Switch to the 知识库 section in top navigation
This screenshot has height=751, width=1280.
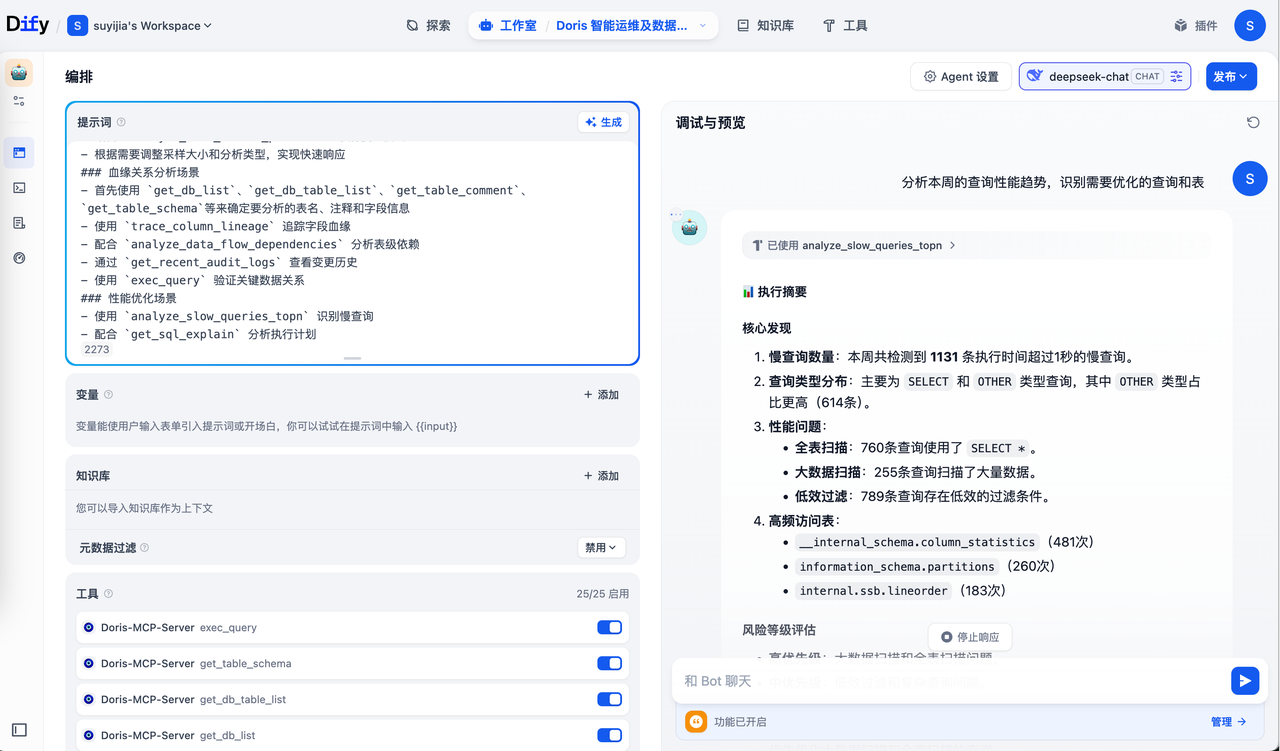coord(765,25)
